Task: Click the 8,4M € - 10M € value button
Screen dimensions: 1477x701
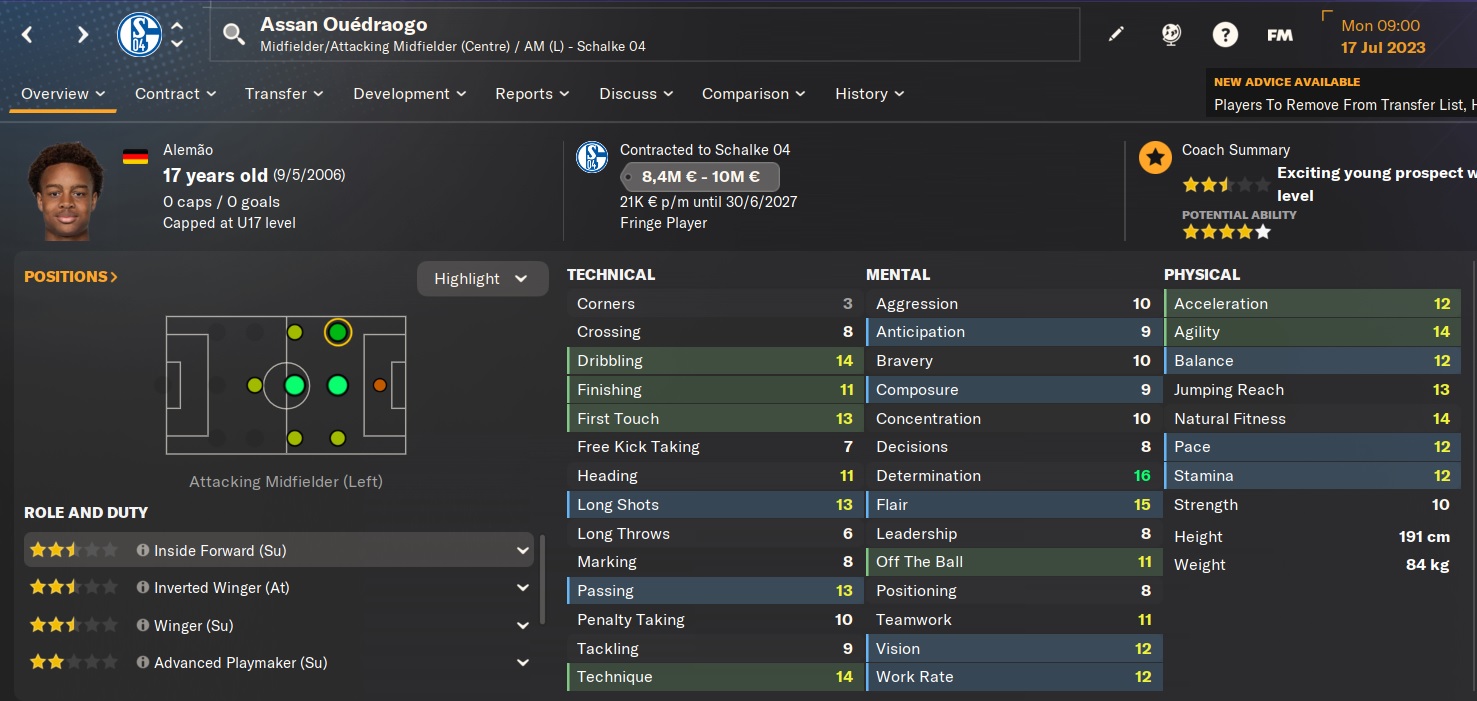Action: (x=700, y=177)
